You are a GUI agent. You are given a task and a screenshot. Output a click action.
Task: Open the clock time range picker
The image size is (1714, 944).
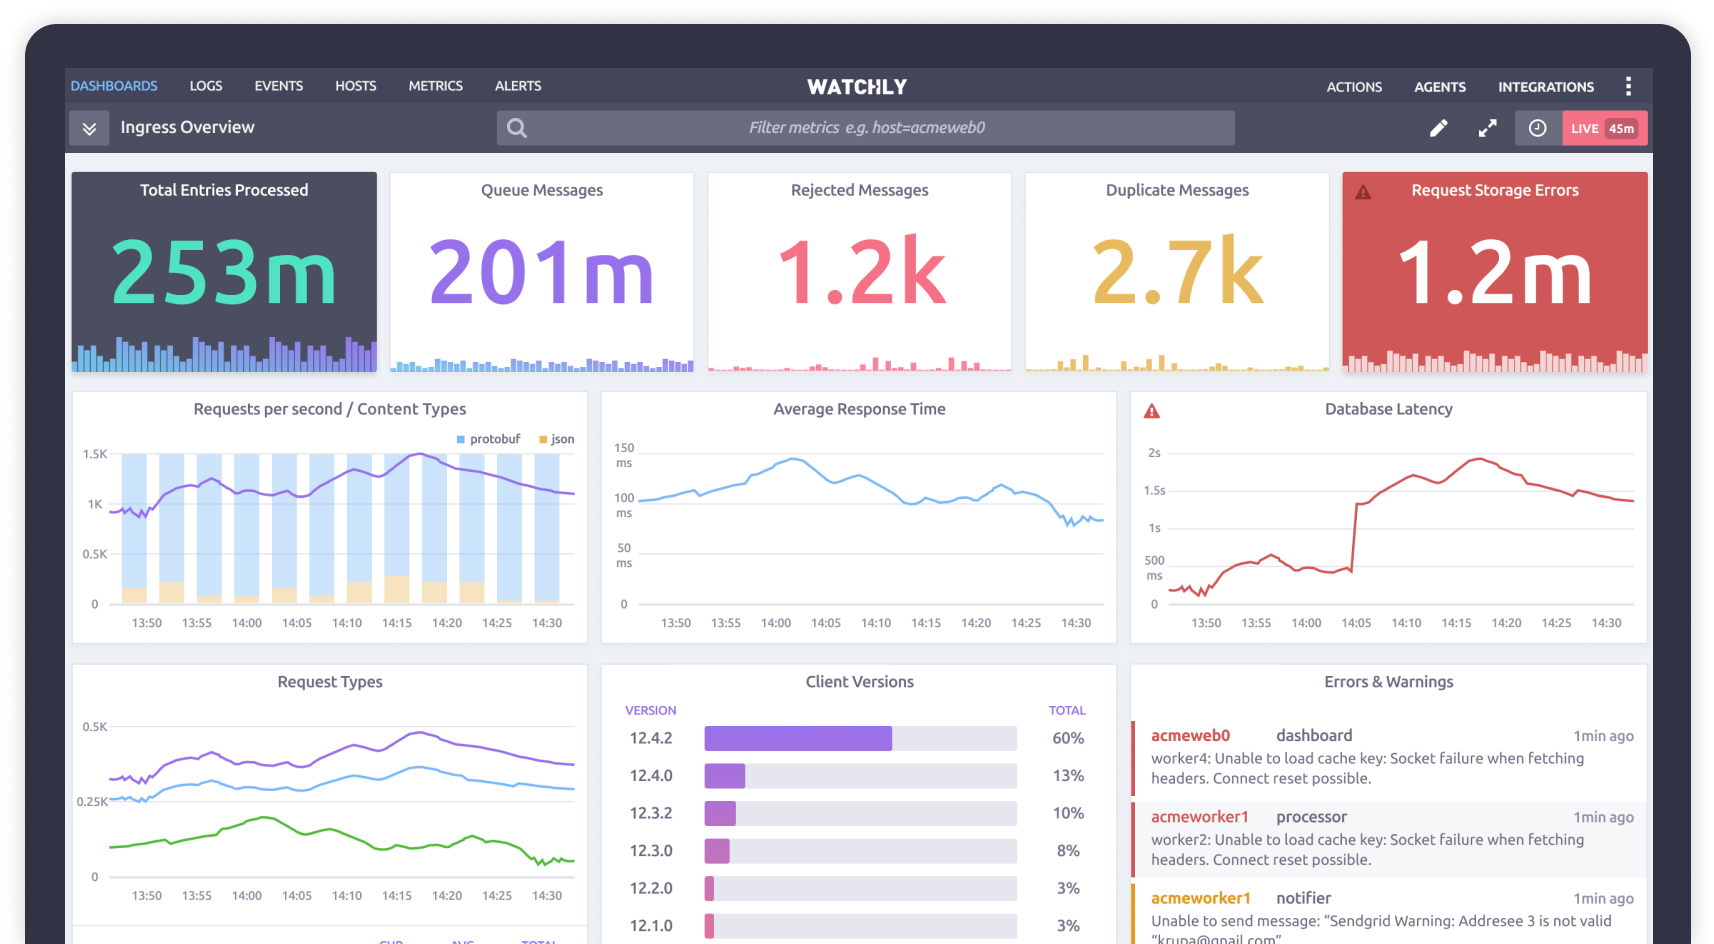click(x=1538, y=128)
